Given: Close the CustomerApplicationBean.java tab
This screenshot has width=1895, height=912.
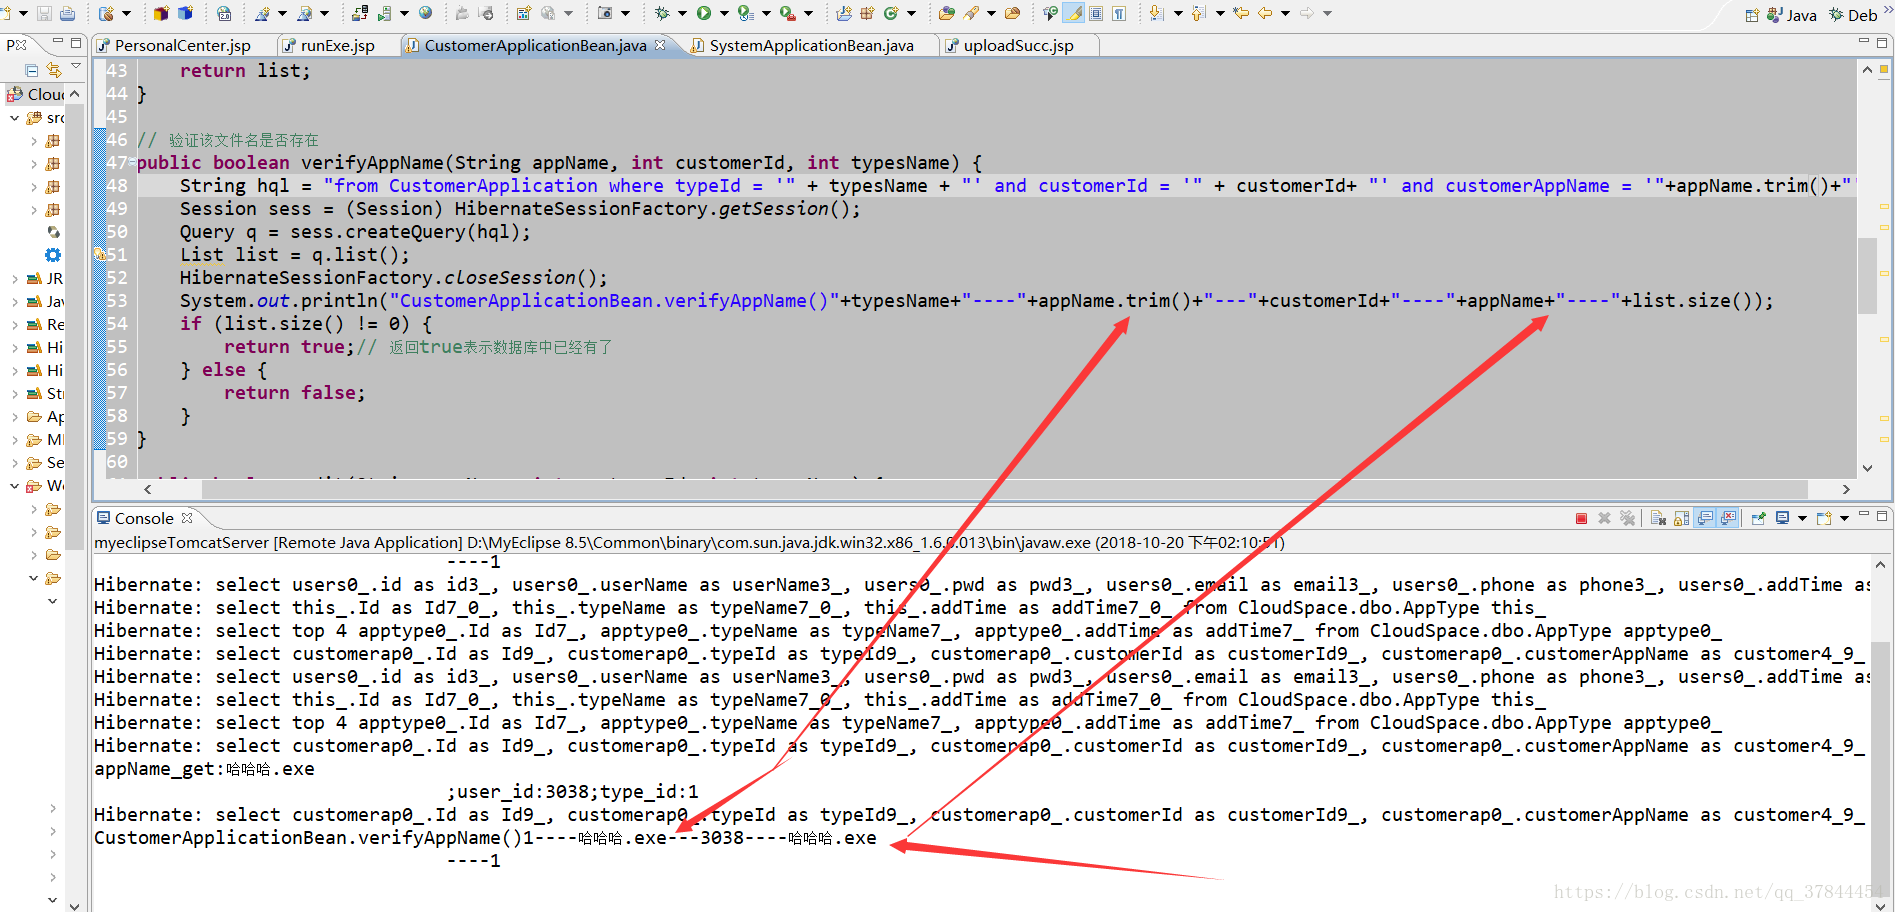Looking at the screenshot, I should (x=660, y=45).
